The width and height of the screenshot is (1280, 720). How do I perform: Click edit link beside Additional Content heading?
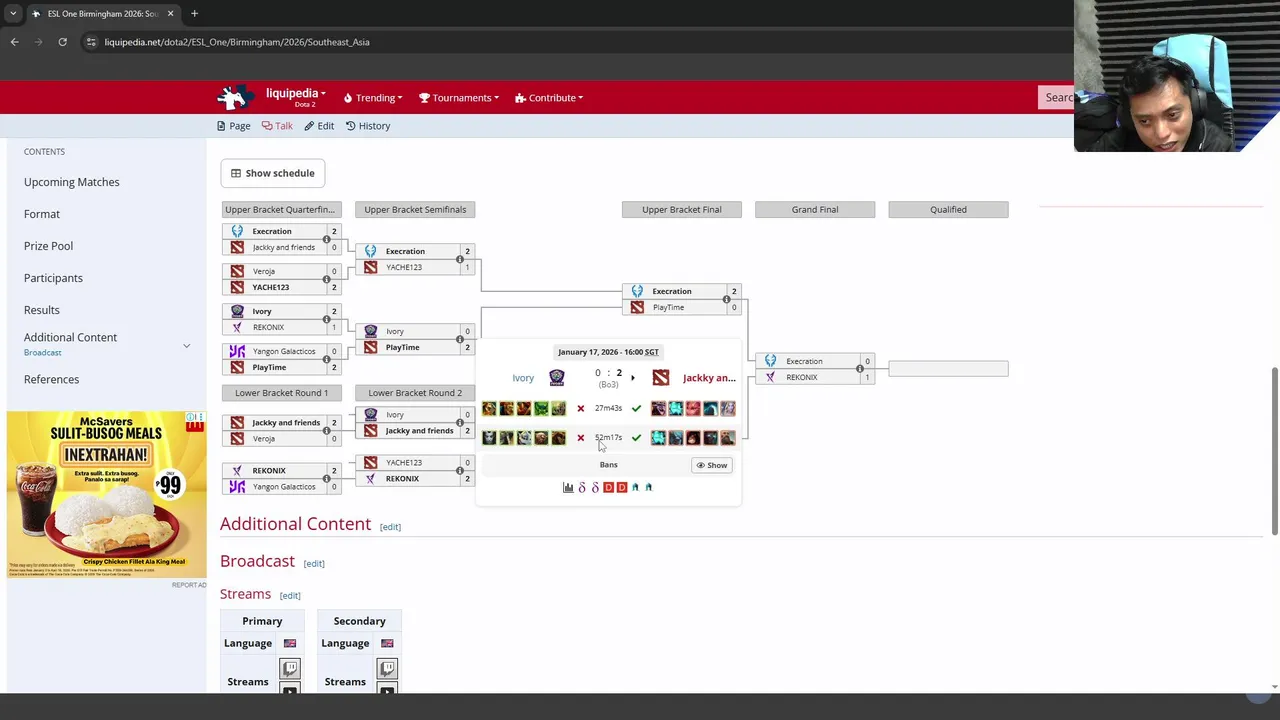tap(390, 527)
